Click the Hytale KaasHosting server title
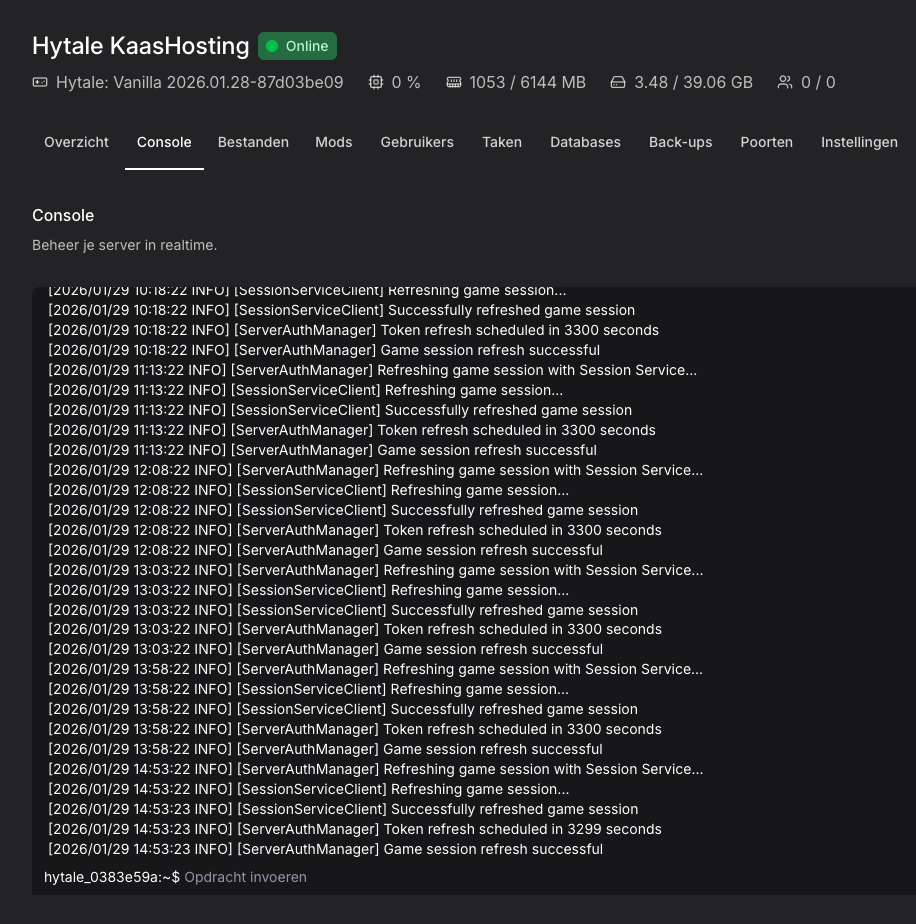This screenshot has width=916, height=924. pyautogui.click(x=140, y=46)
